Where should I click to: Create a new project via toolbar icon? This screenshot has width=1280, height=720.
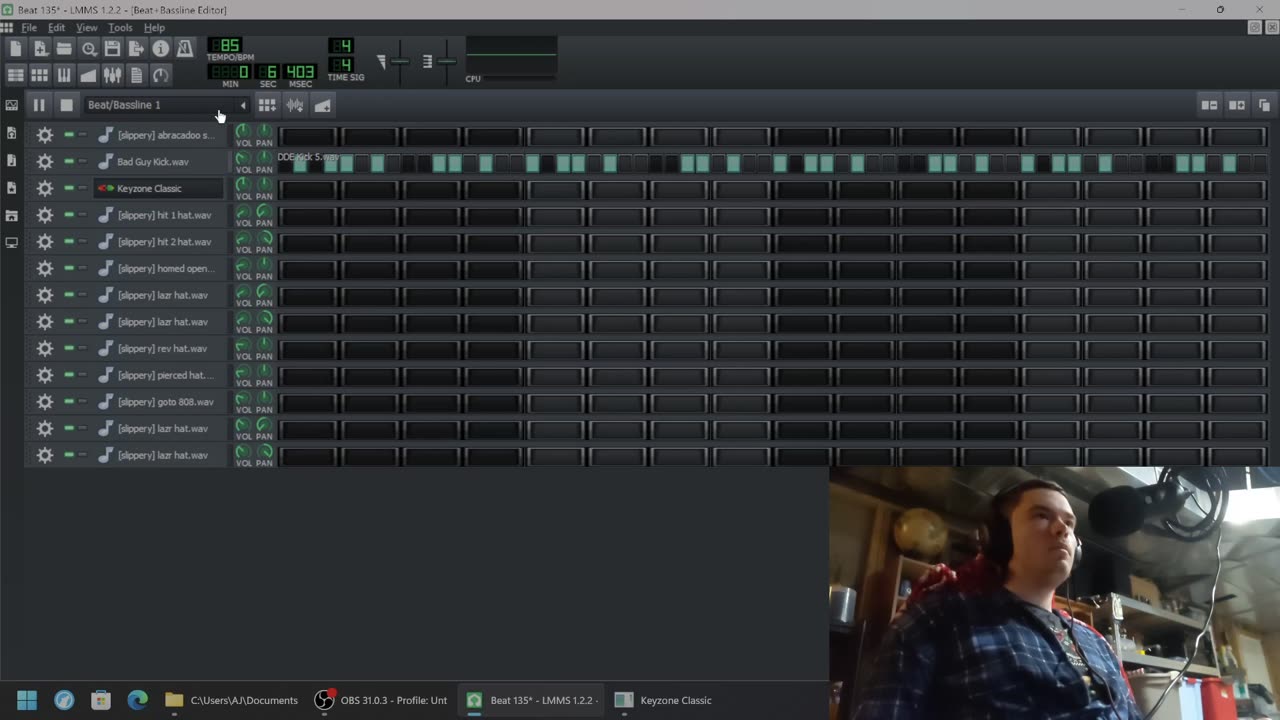coord(15,48)
